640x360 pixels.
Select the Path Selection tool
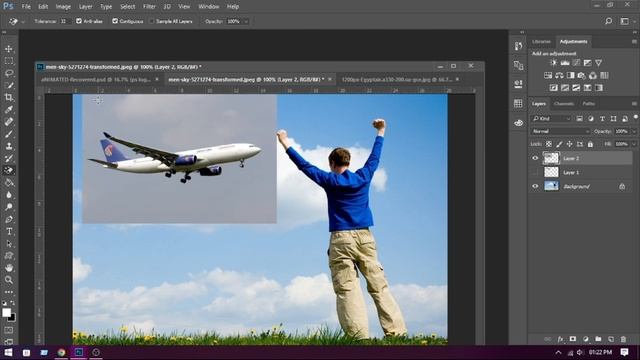[x=9, y=244]
